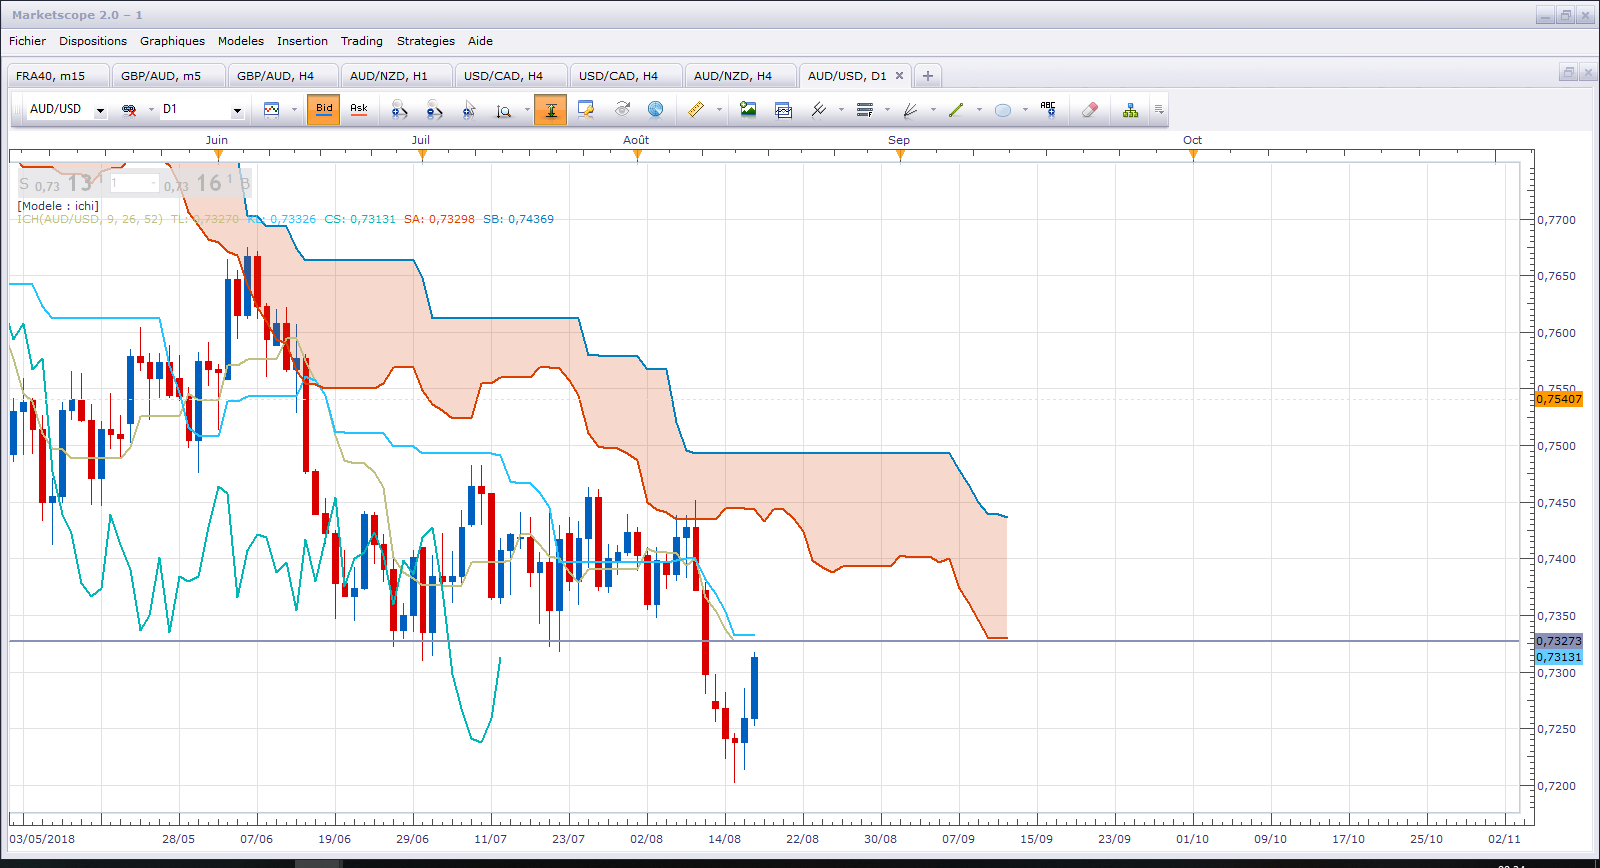Open the Fichier menu

click(x=27, y=41)
